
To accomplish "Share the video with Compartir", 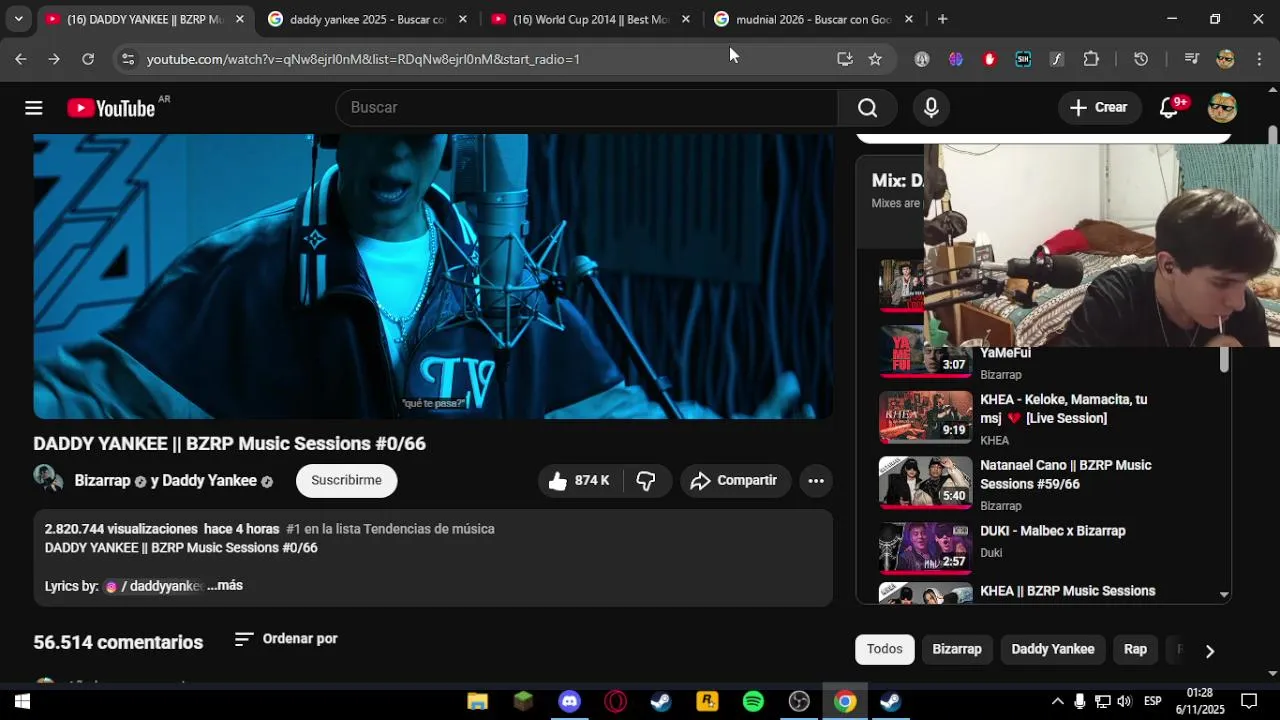I will pos(735,481).
